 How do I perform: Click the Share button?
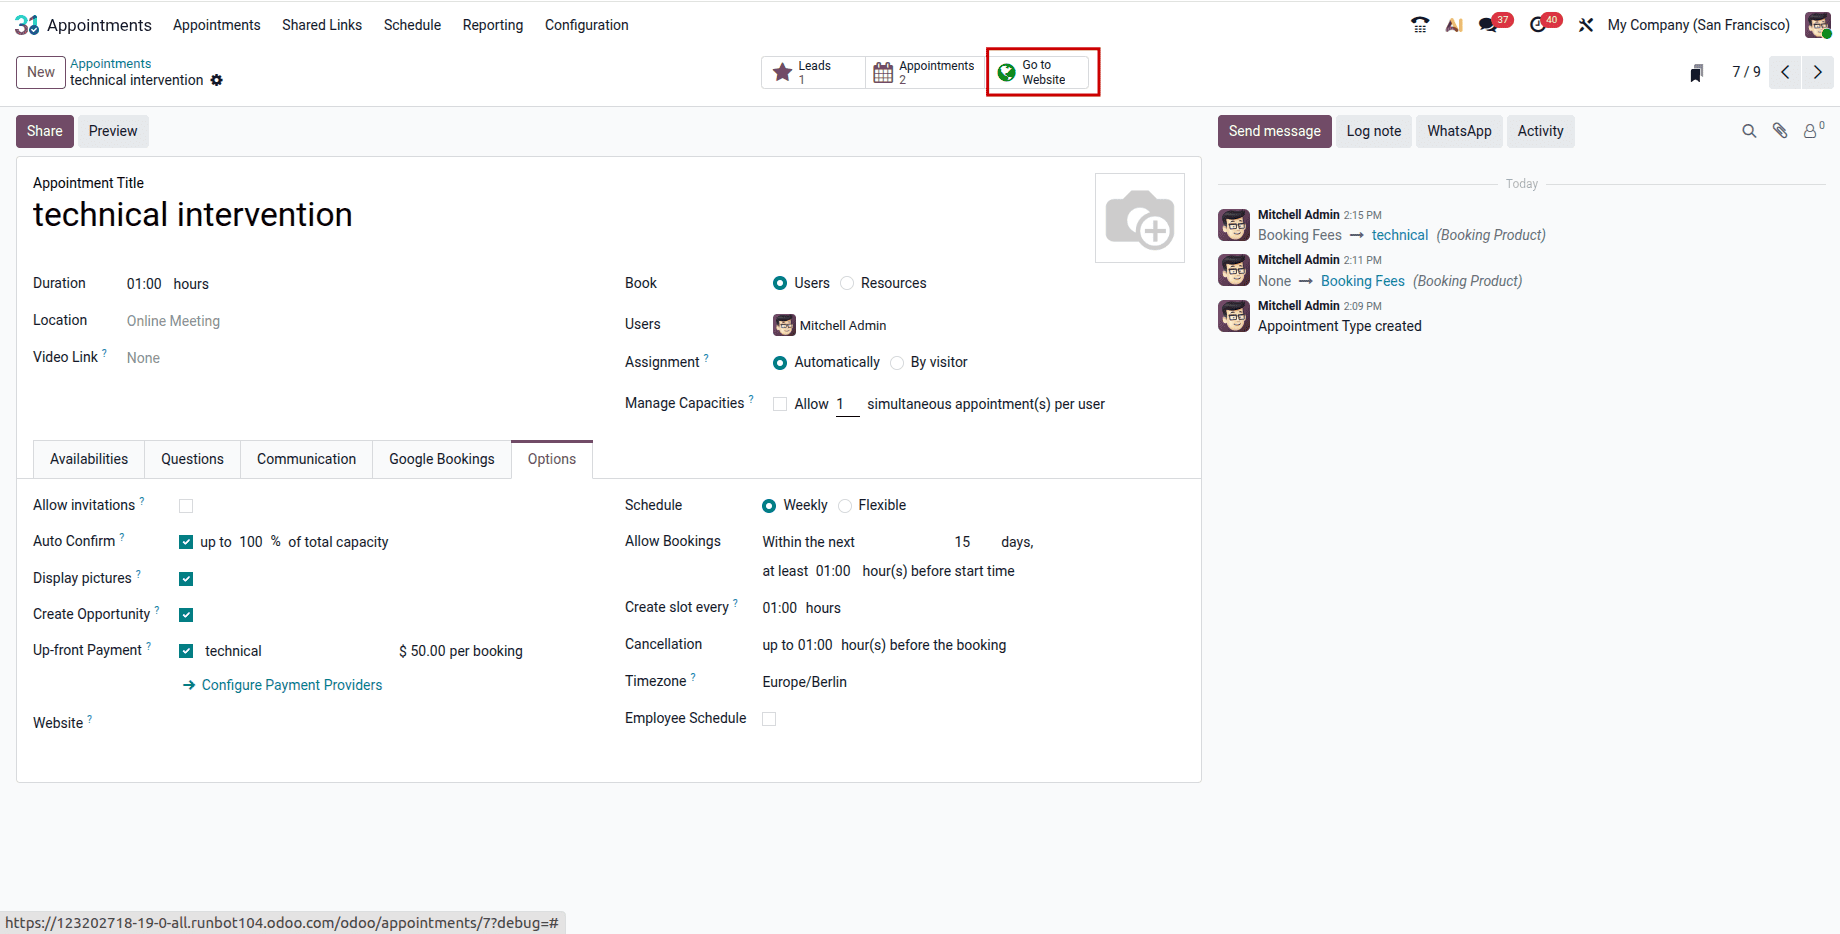45,131
